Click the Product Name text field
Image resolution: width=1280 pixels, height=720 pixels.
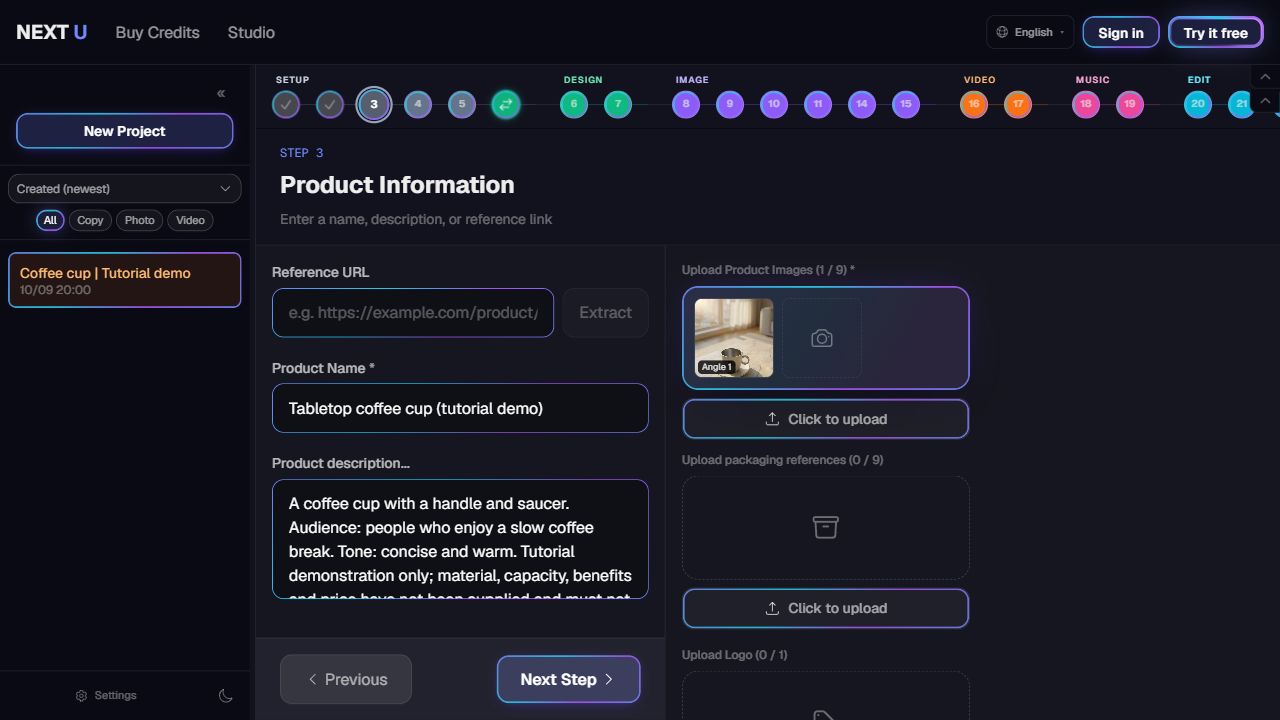pyautogui.click(x=460, y=408)
